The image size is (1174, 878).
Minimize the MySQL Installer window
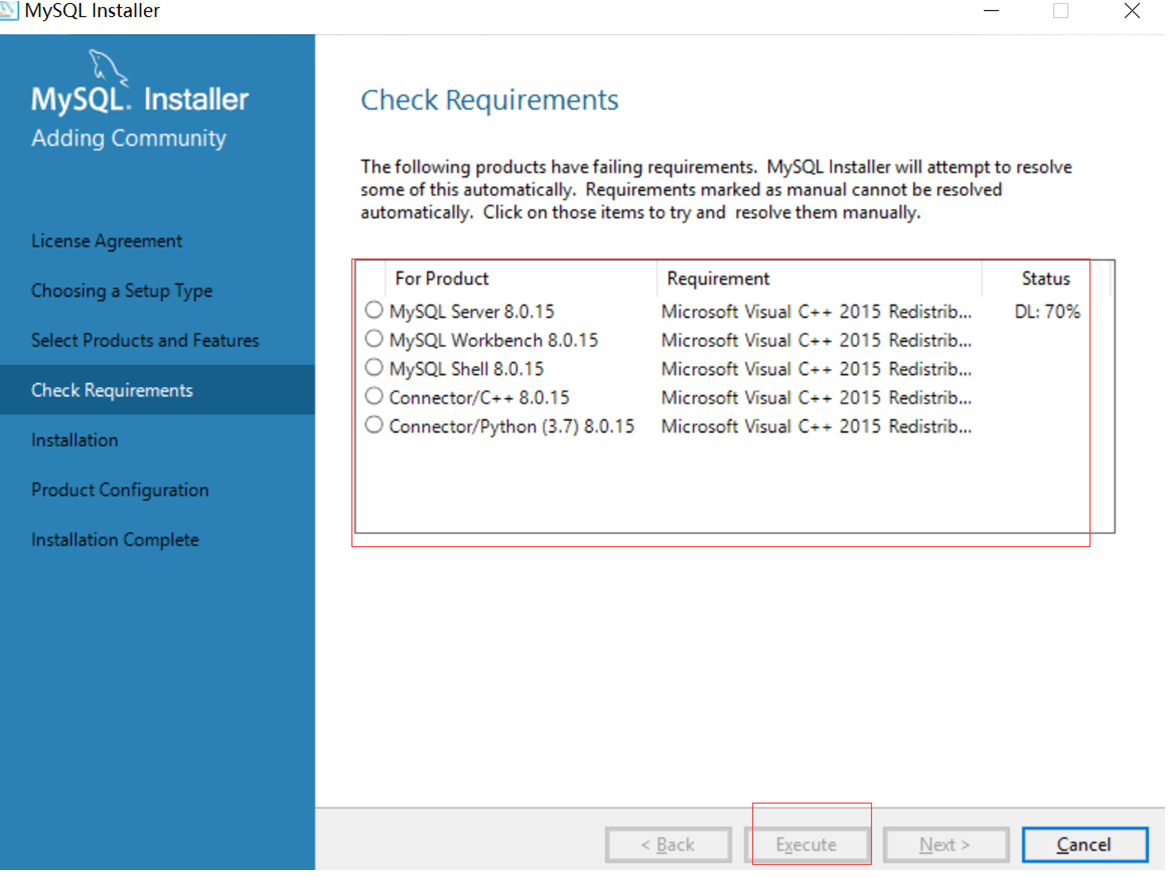(991, 10)
